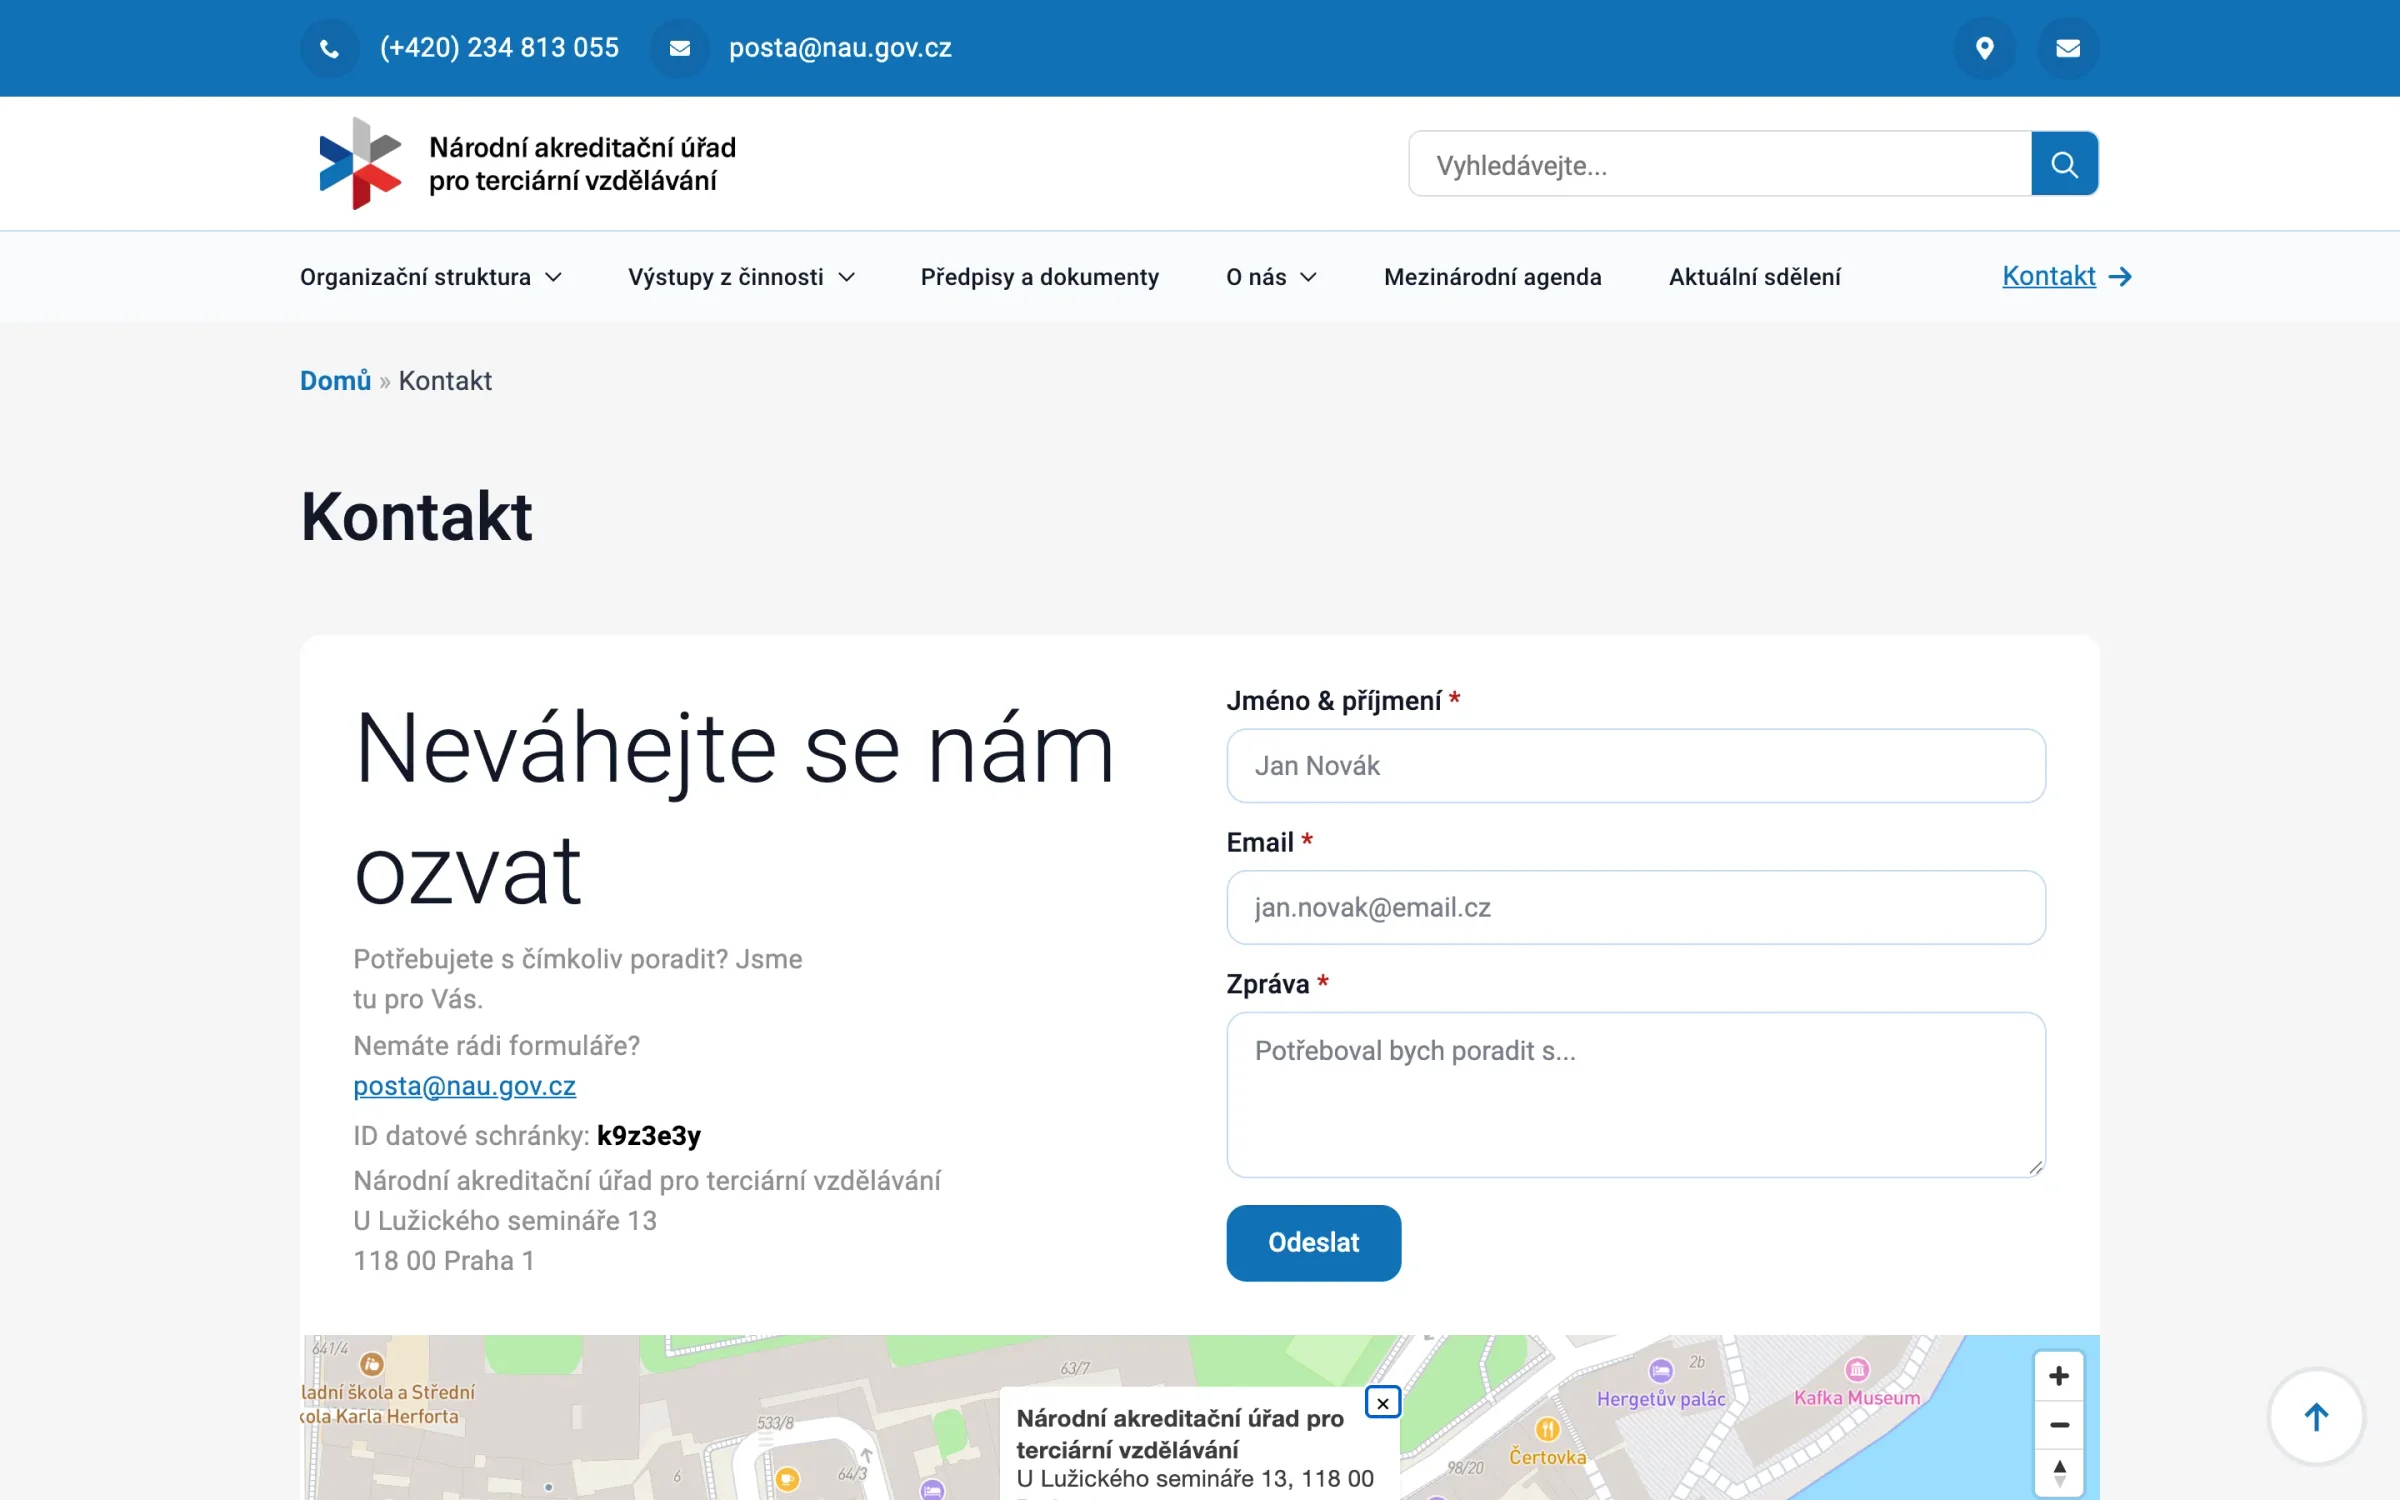Click the phone icon in top bar
Screen dimensions: 2400x1500
[x=329, y=48]
